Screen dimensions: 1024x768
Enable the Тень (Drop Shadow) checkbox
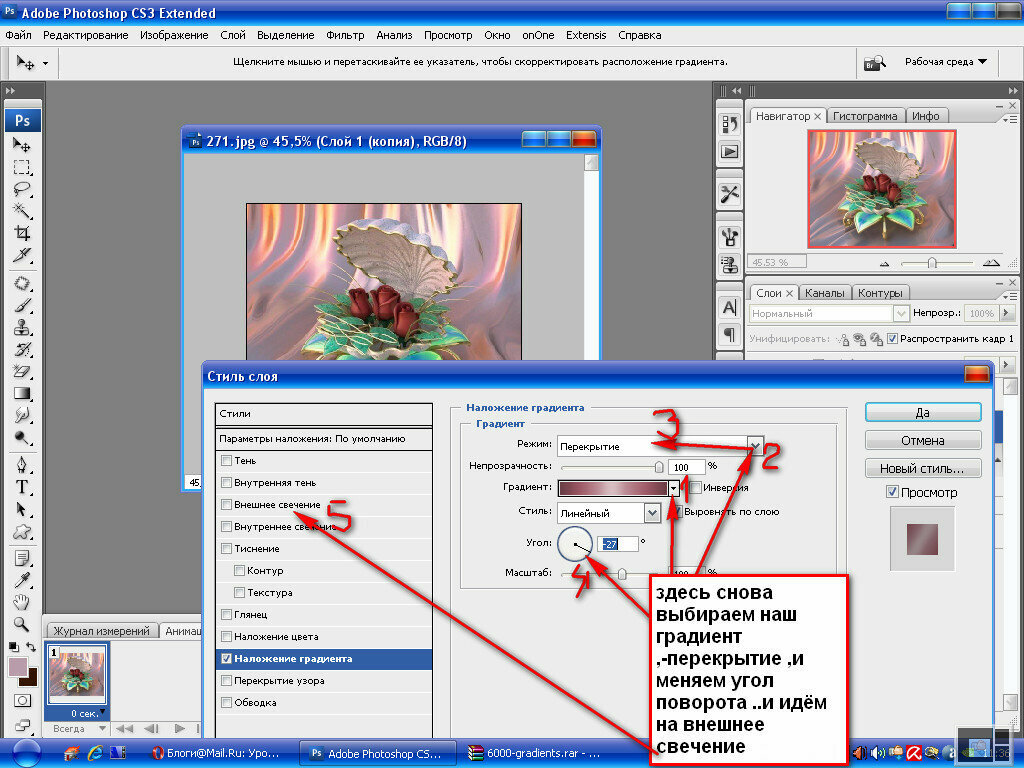pyautogui.click(x=227, y=460)
